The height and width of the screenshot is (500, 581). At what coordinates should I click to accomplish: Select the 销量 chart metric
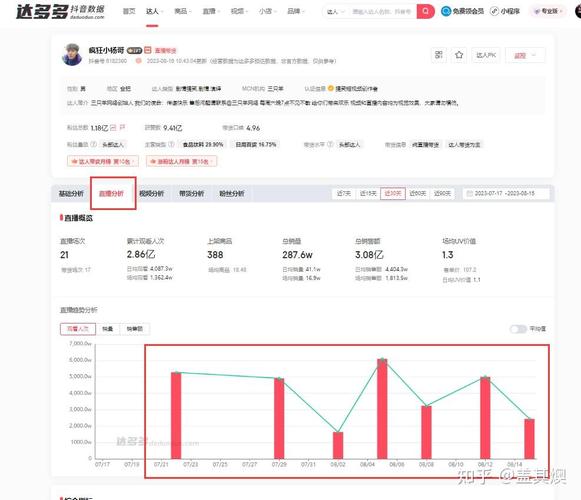pos(107,329)
